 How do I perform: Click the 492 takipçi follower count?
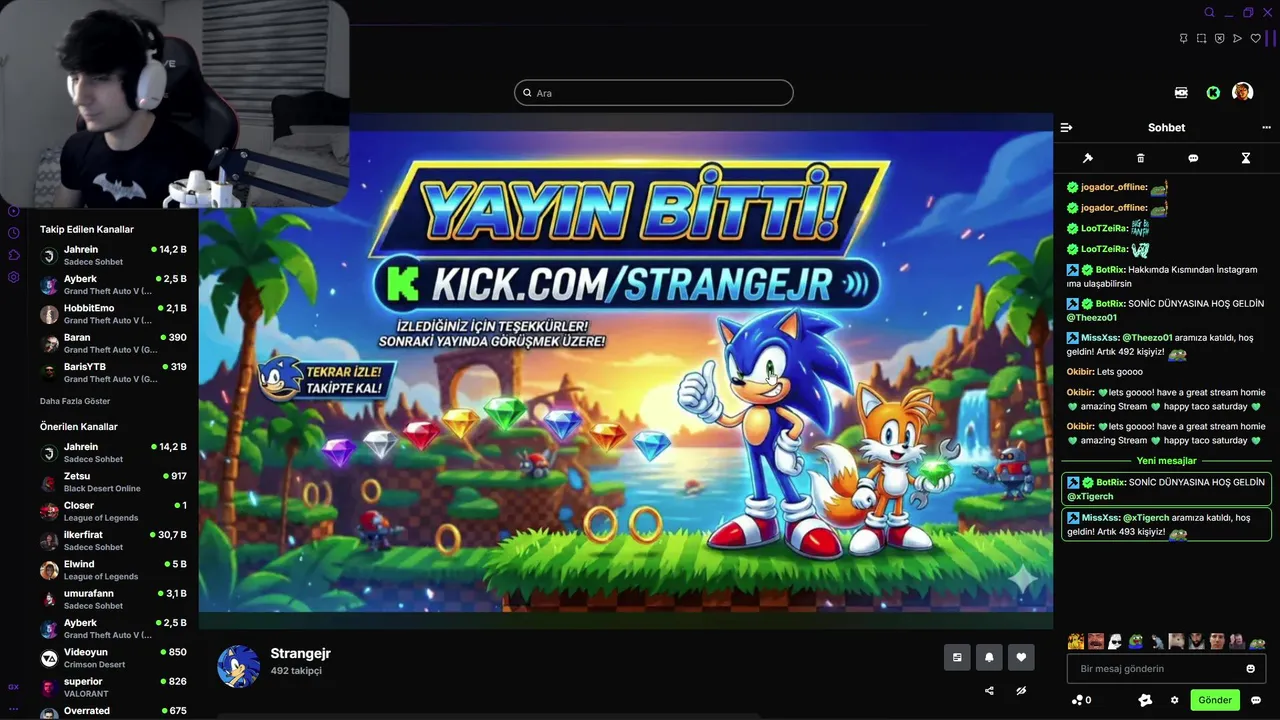[x=296, y=671]
